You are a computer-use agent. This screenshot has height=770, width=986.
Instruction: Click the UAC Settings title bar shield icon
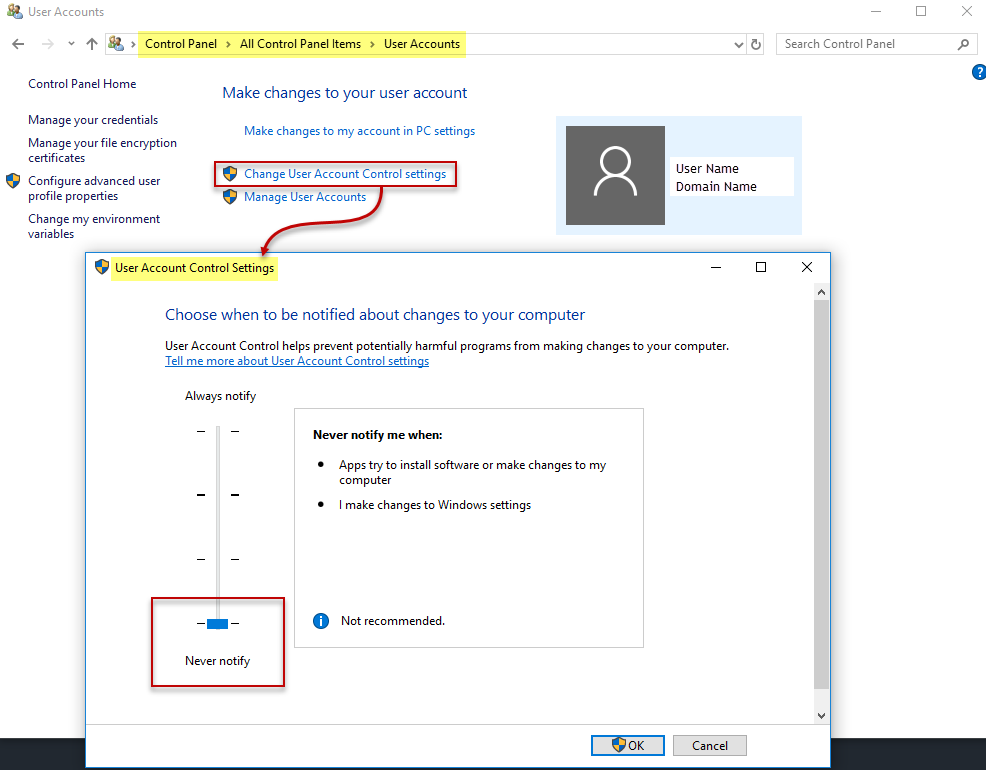[x=102, y=267]
